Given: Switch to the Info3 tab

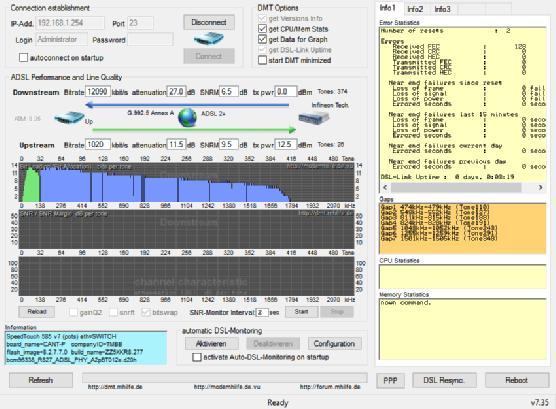Looking at the screenshot, I should click(x=443, y=9).
